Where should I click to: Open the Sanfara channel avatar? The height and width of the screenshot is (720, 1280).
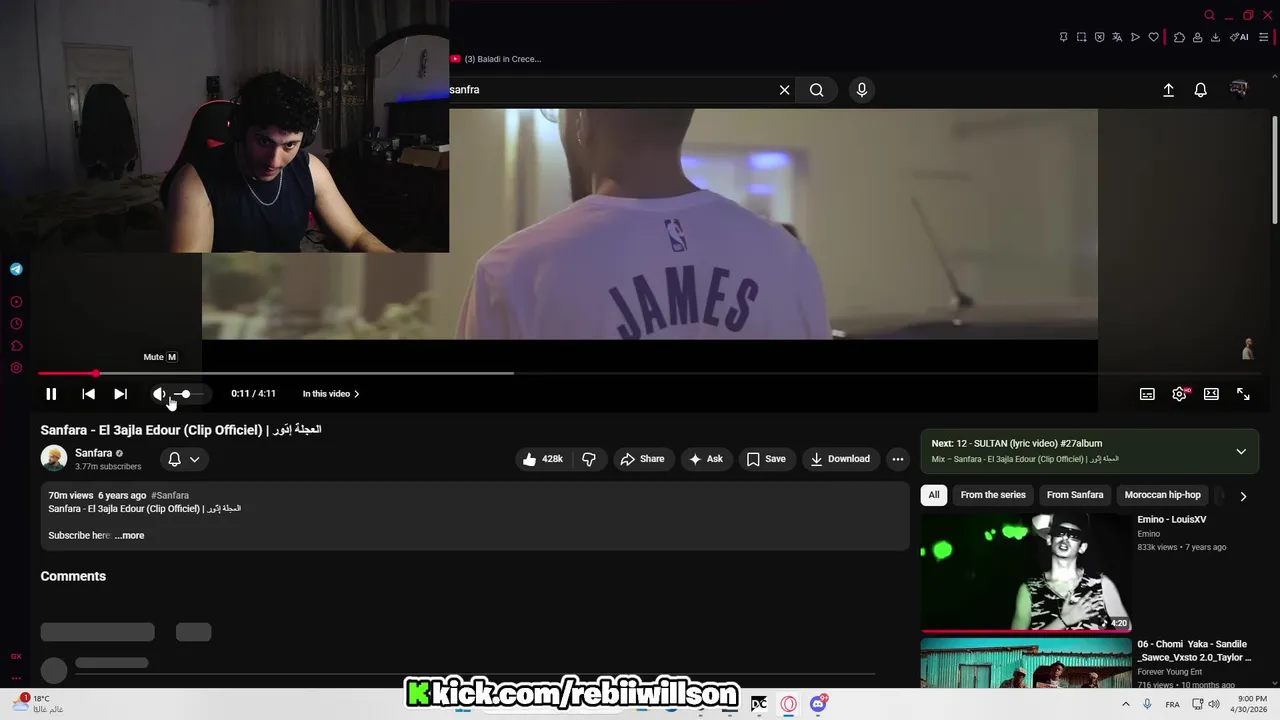pos(54,459)
